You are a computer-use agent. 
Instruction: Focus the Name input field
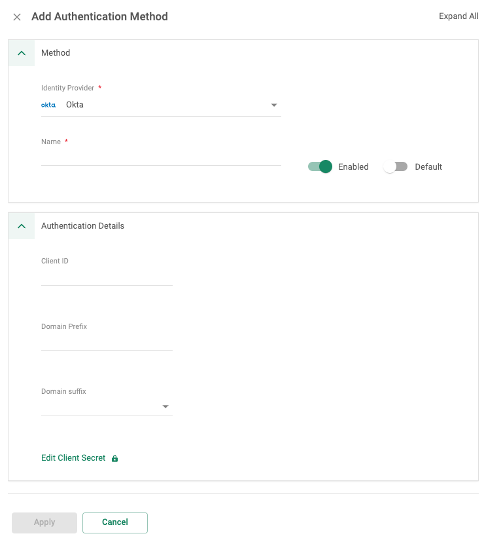pyautogui.click(x=161, y=158)
